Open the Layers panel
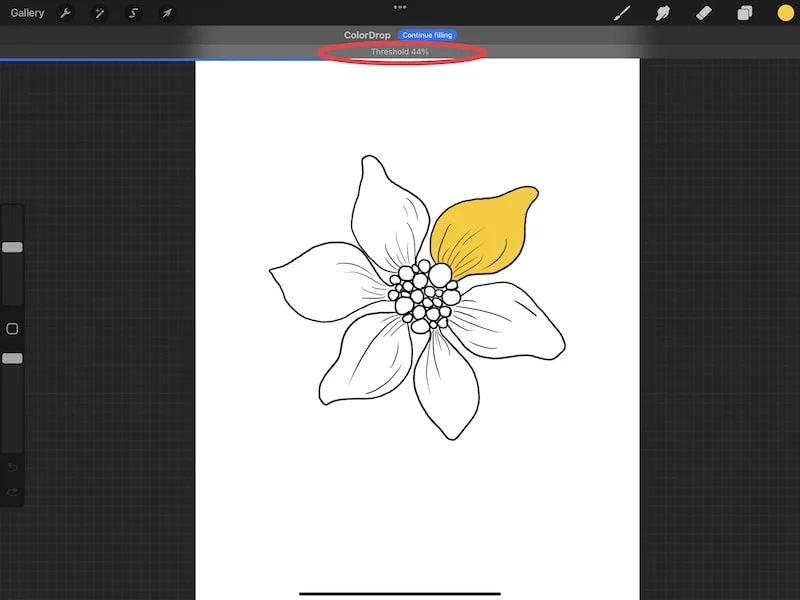This screenshot has width=800, height=600. tap(744, 13)
